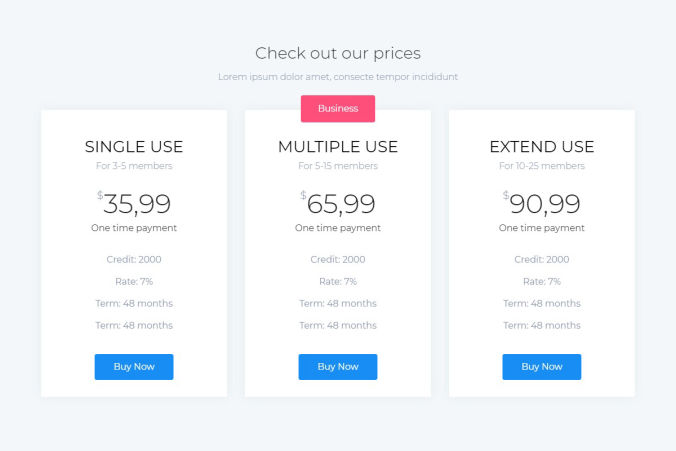Click Buy Now under Extend Use plan
676x451 pixels.
(542, 367)
